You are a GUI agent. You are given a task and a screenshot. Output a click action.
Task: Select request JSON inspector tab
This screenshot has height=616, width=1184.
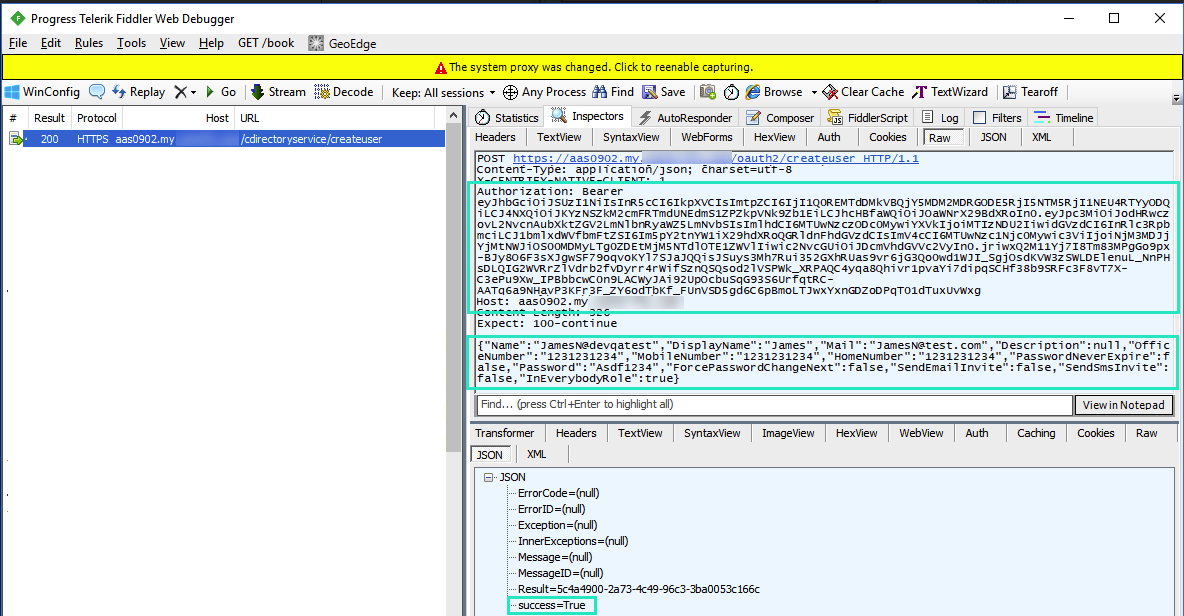[993, 137]
